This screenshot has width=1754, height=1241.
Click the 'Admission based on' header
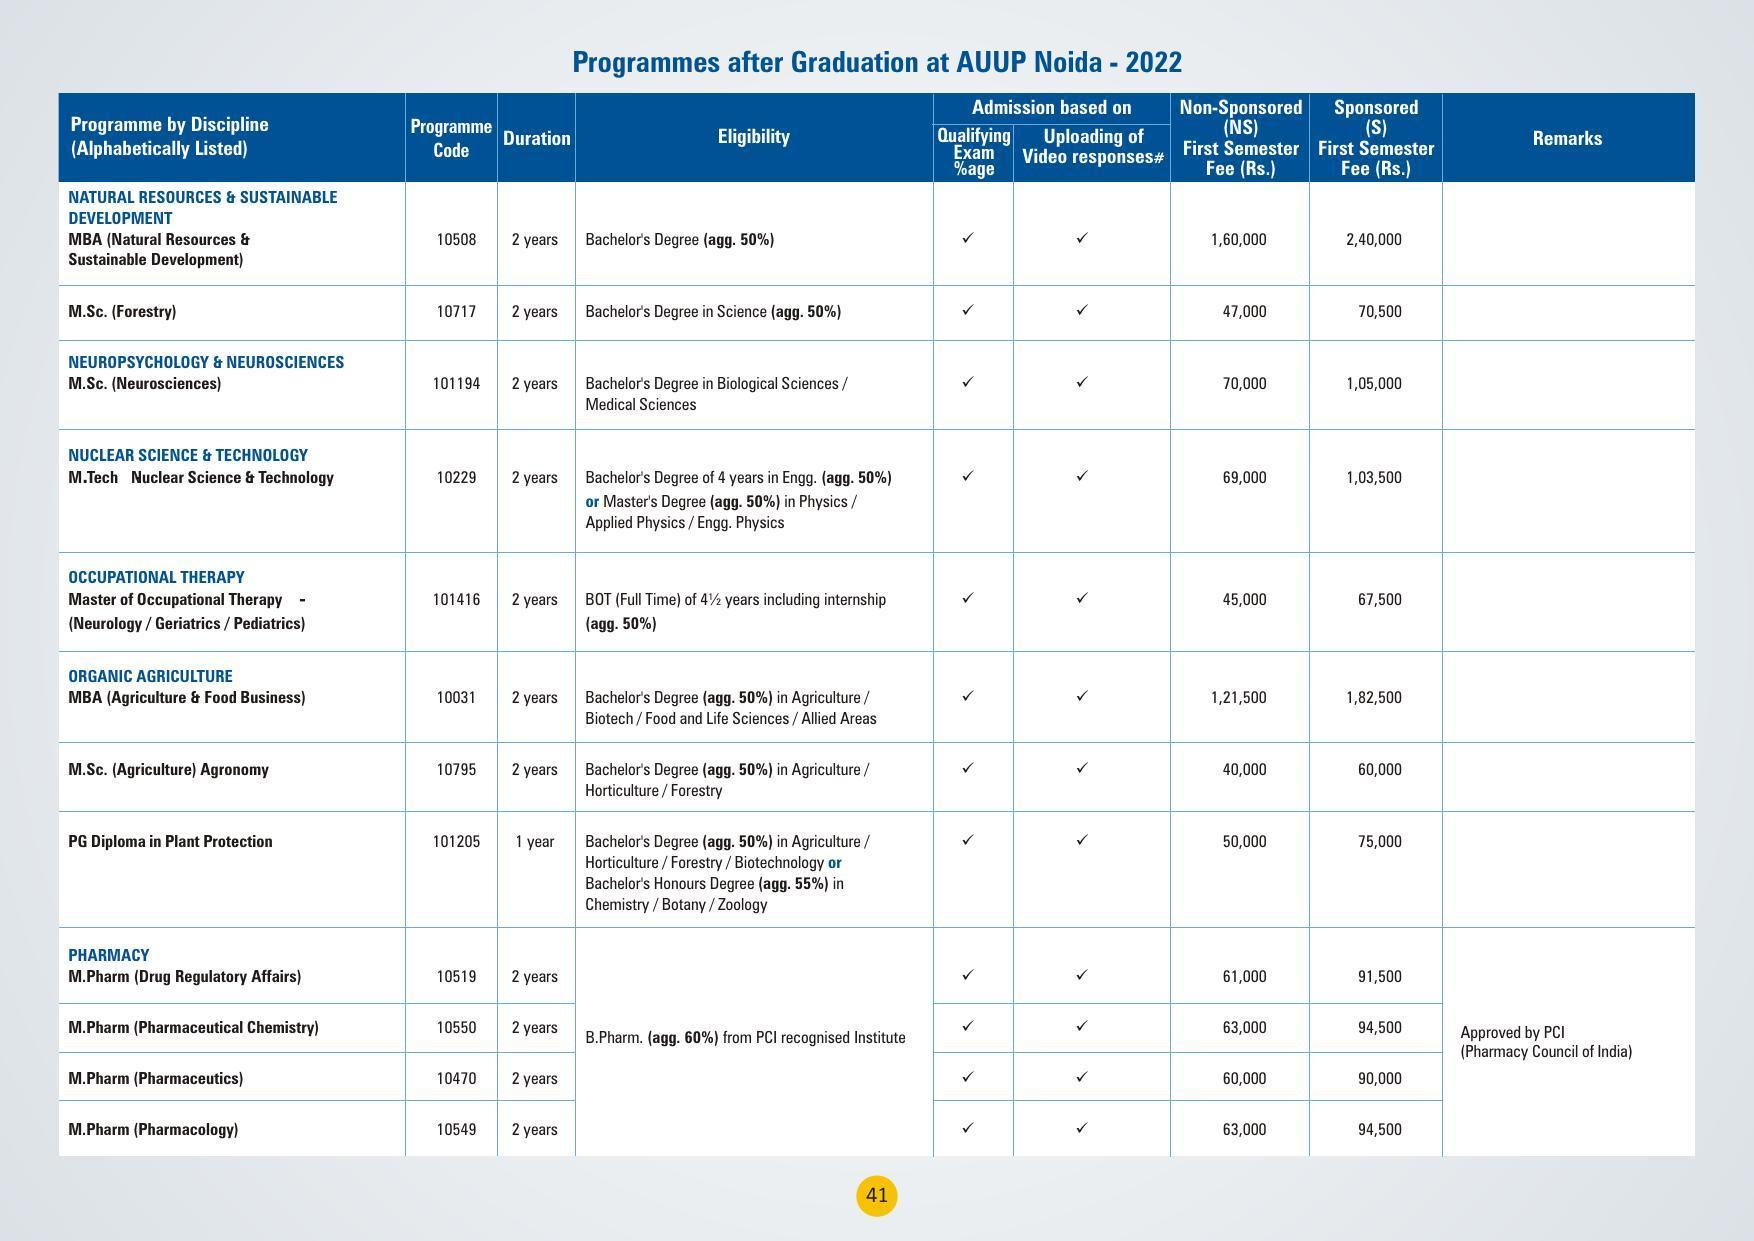coord(1051,107)
